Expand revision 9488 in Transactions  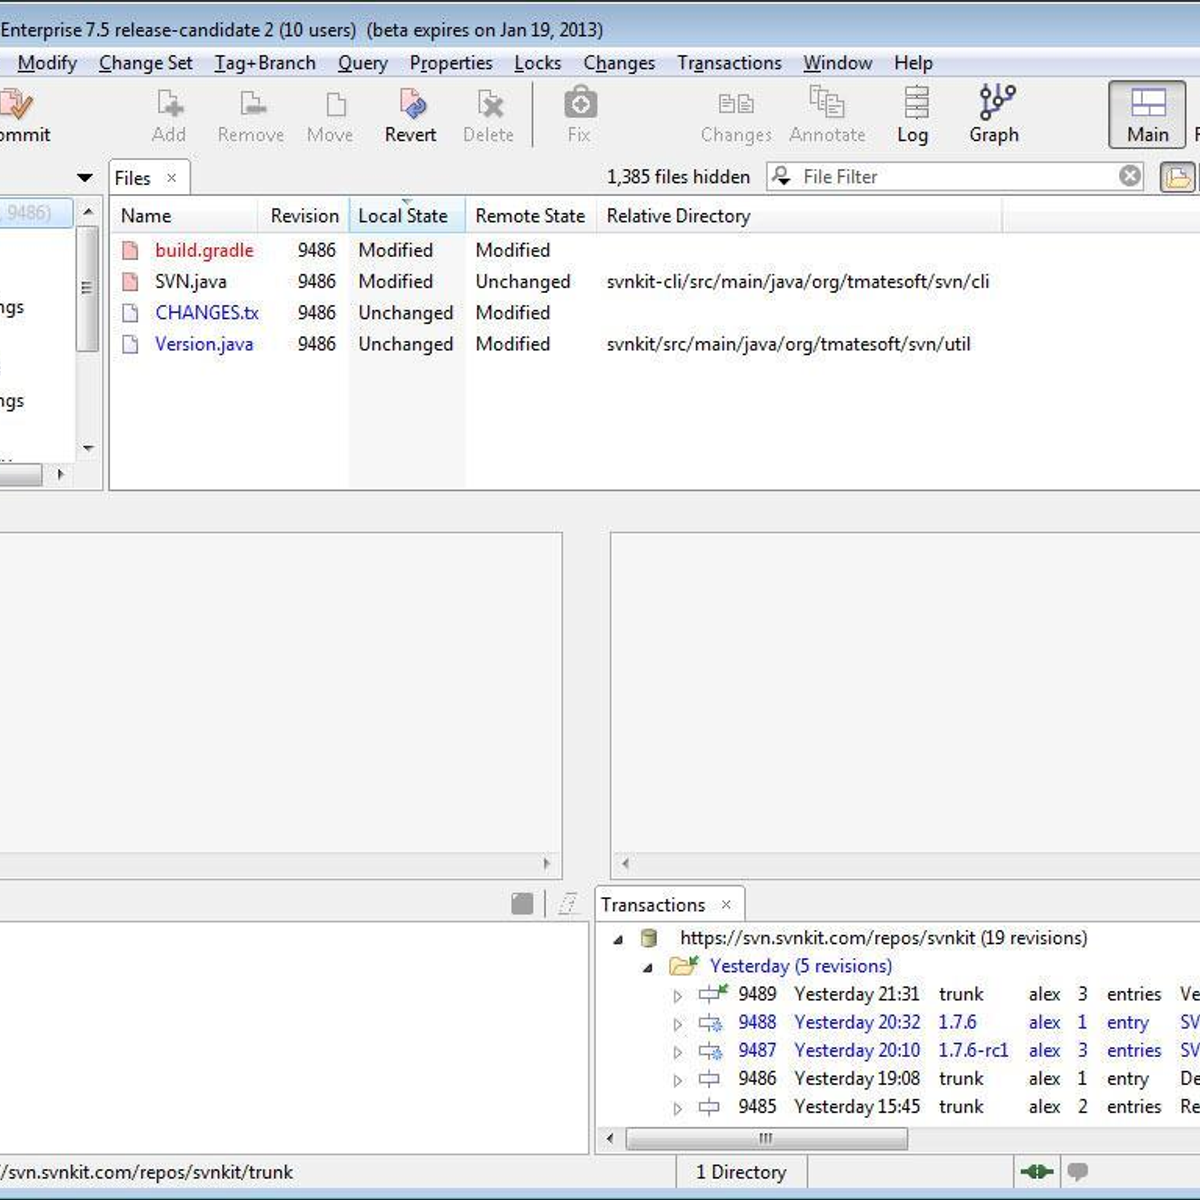pyautogui.click(x=677, y=1023)
